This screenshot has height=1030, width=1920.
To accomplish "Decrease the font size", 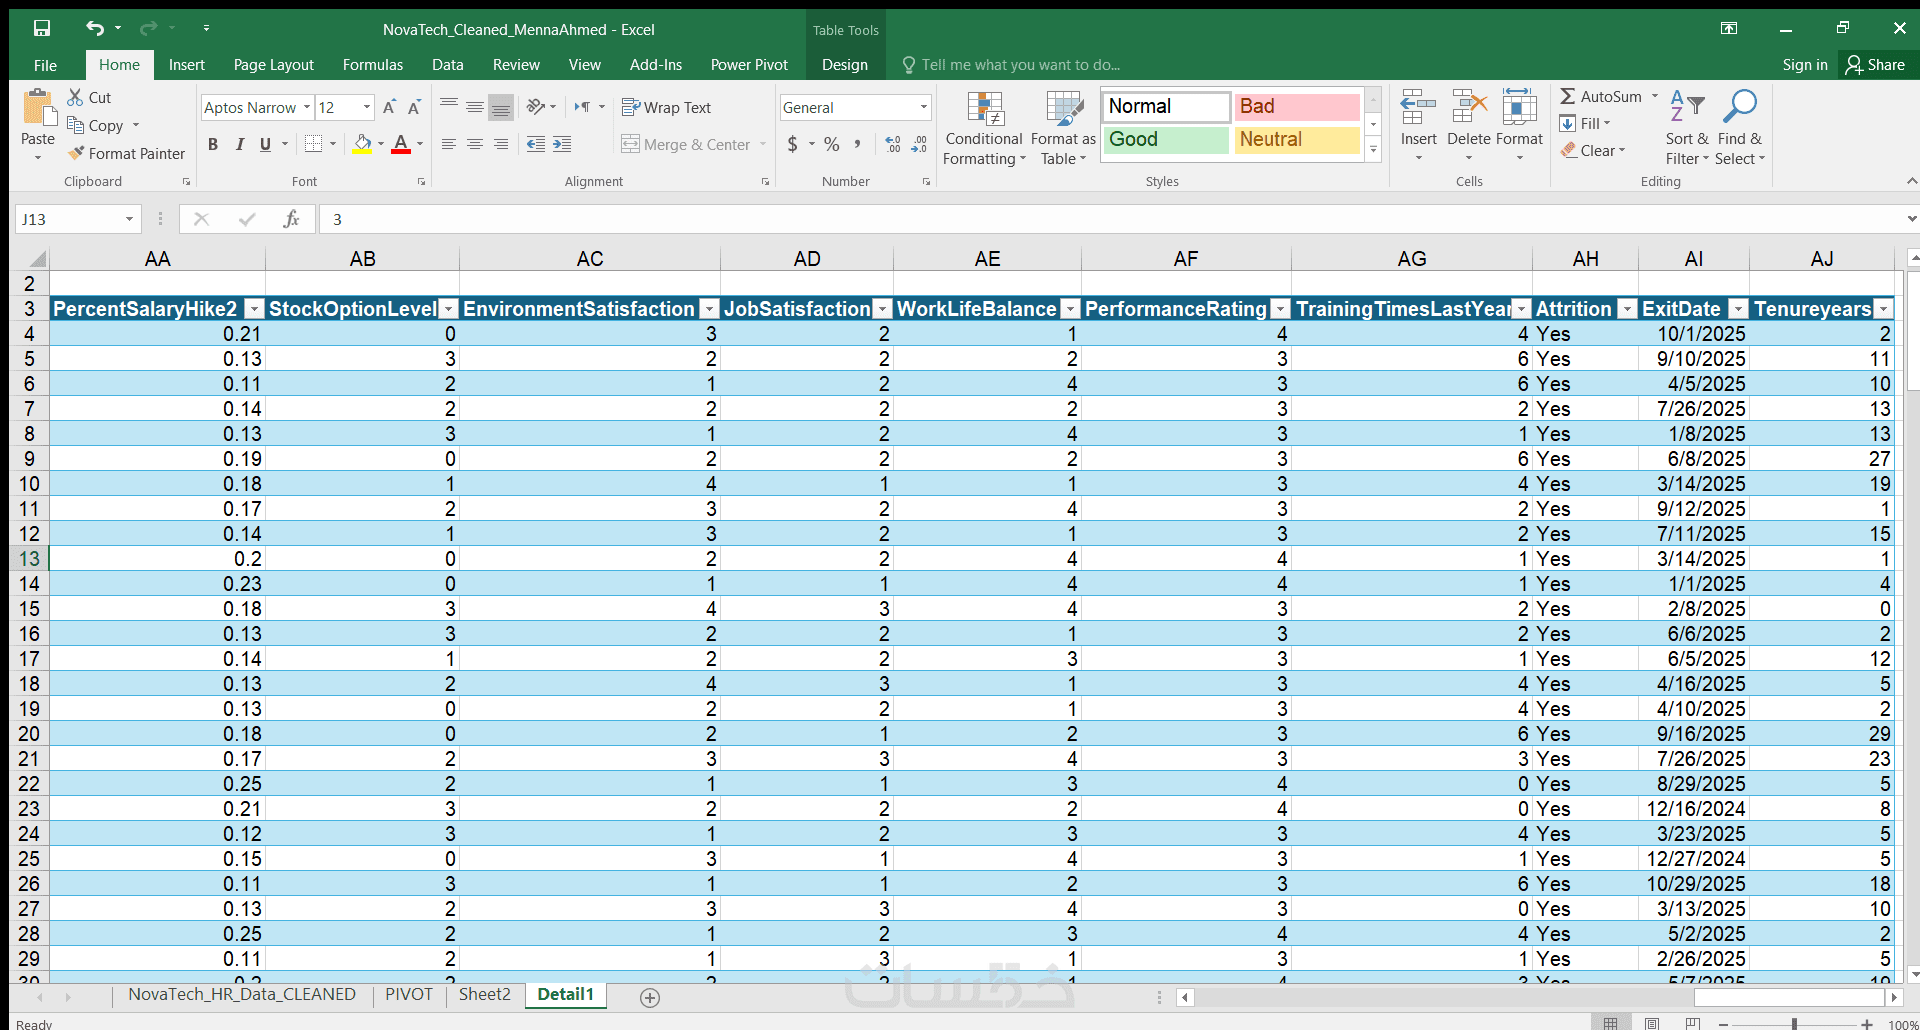I will (x=415, y=107).
